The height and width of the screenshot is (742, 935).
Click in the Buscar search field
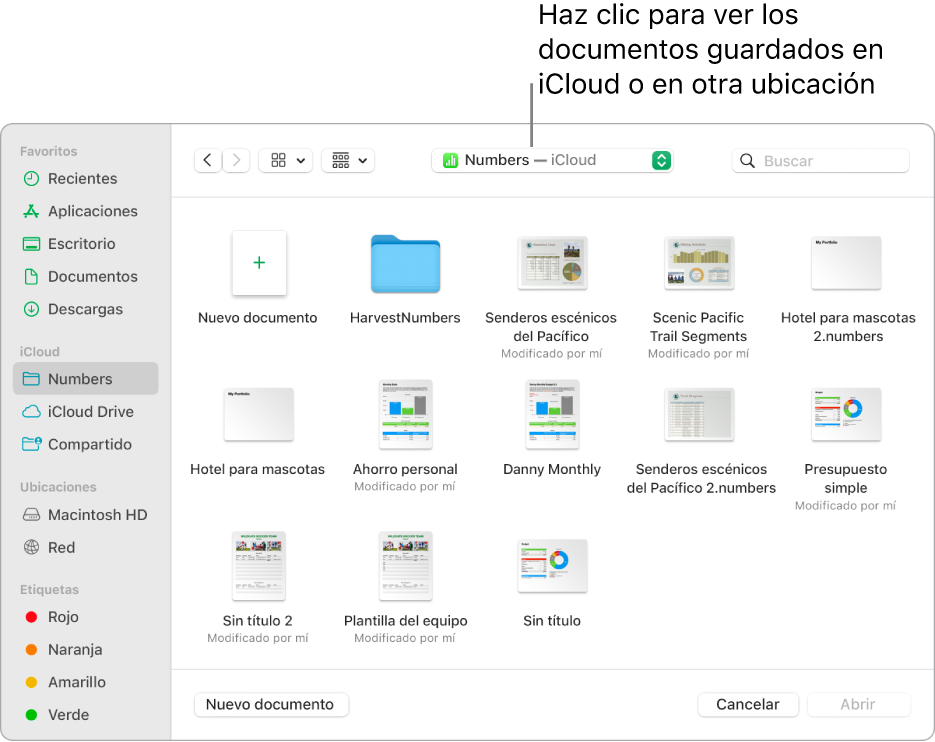point(821,160)
